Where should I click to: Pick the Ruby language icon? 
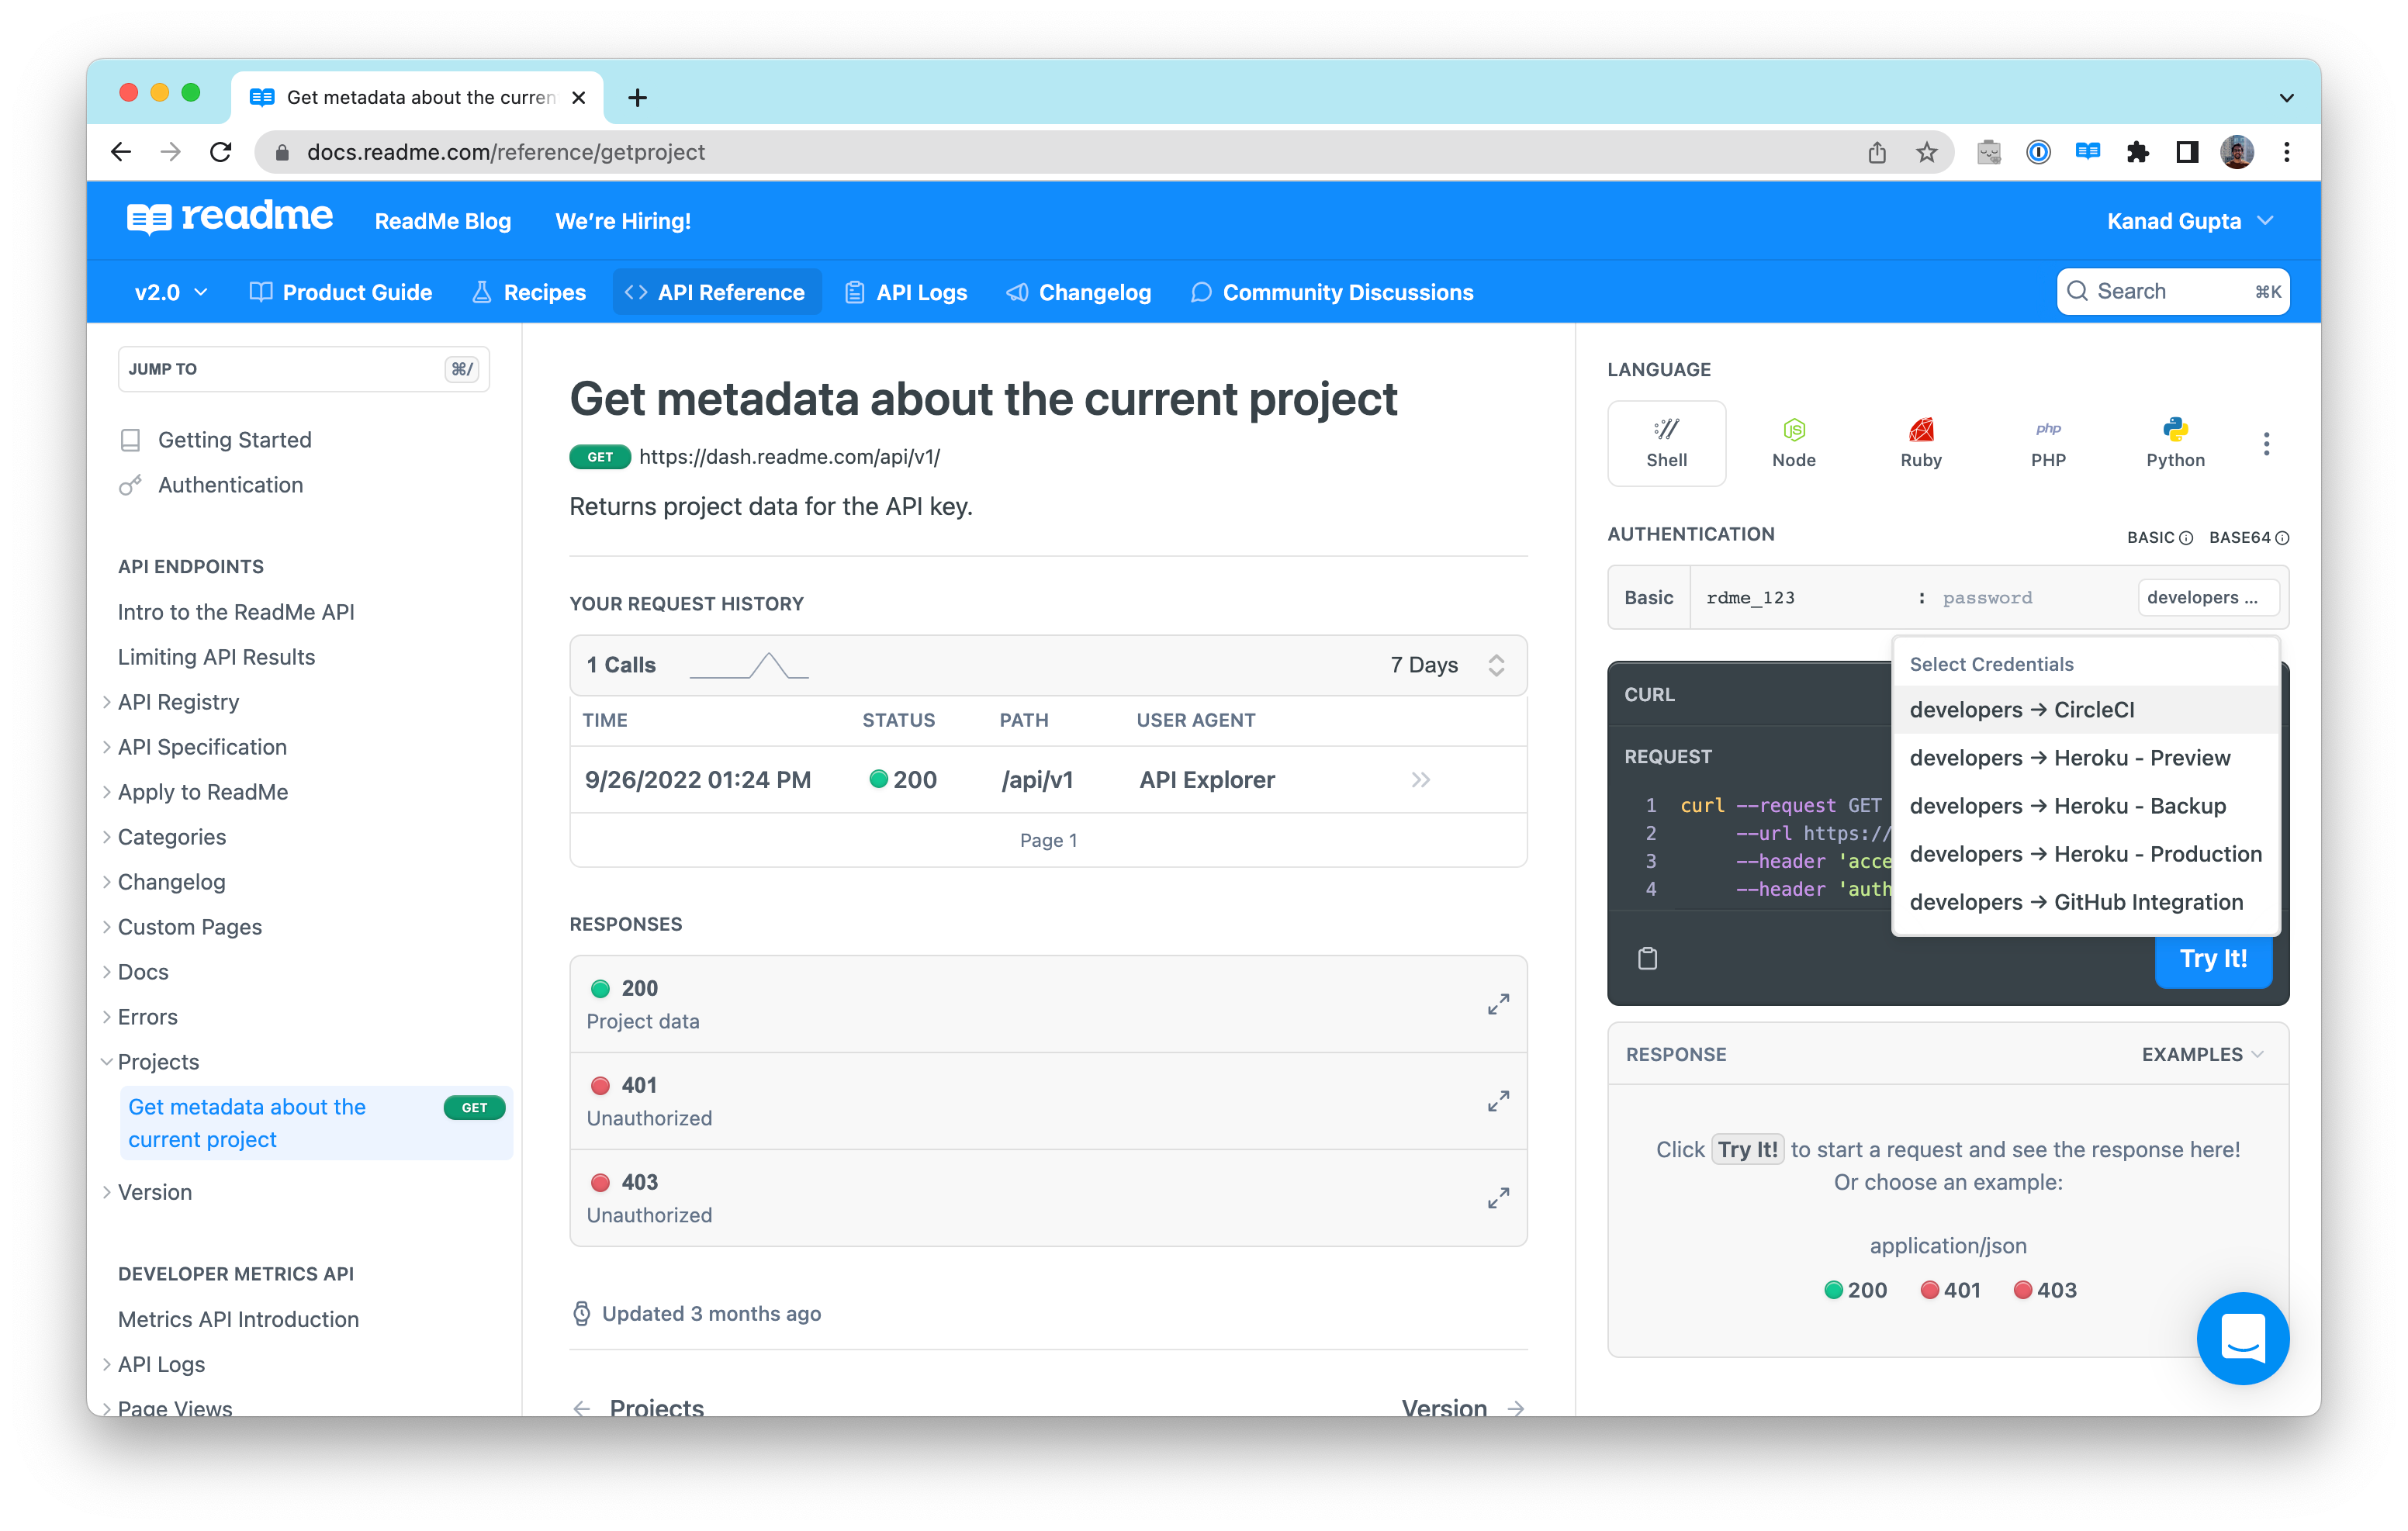click(1920, 443)
